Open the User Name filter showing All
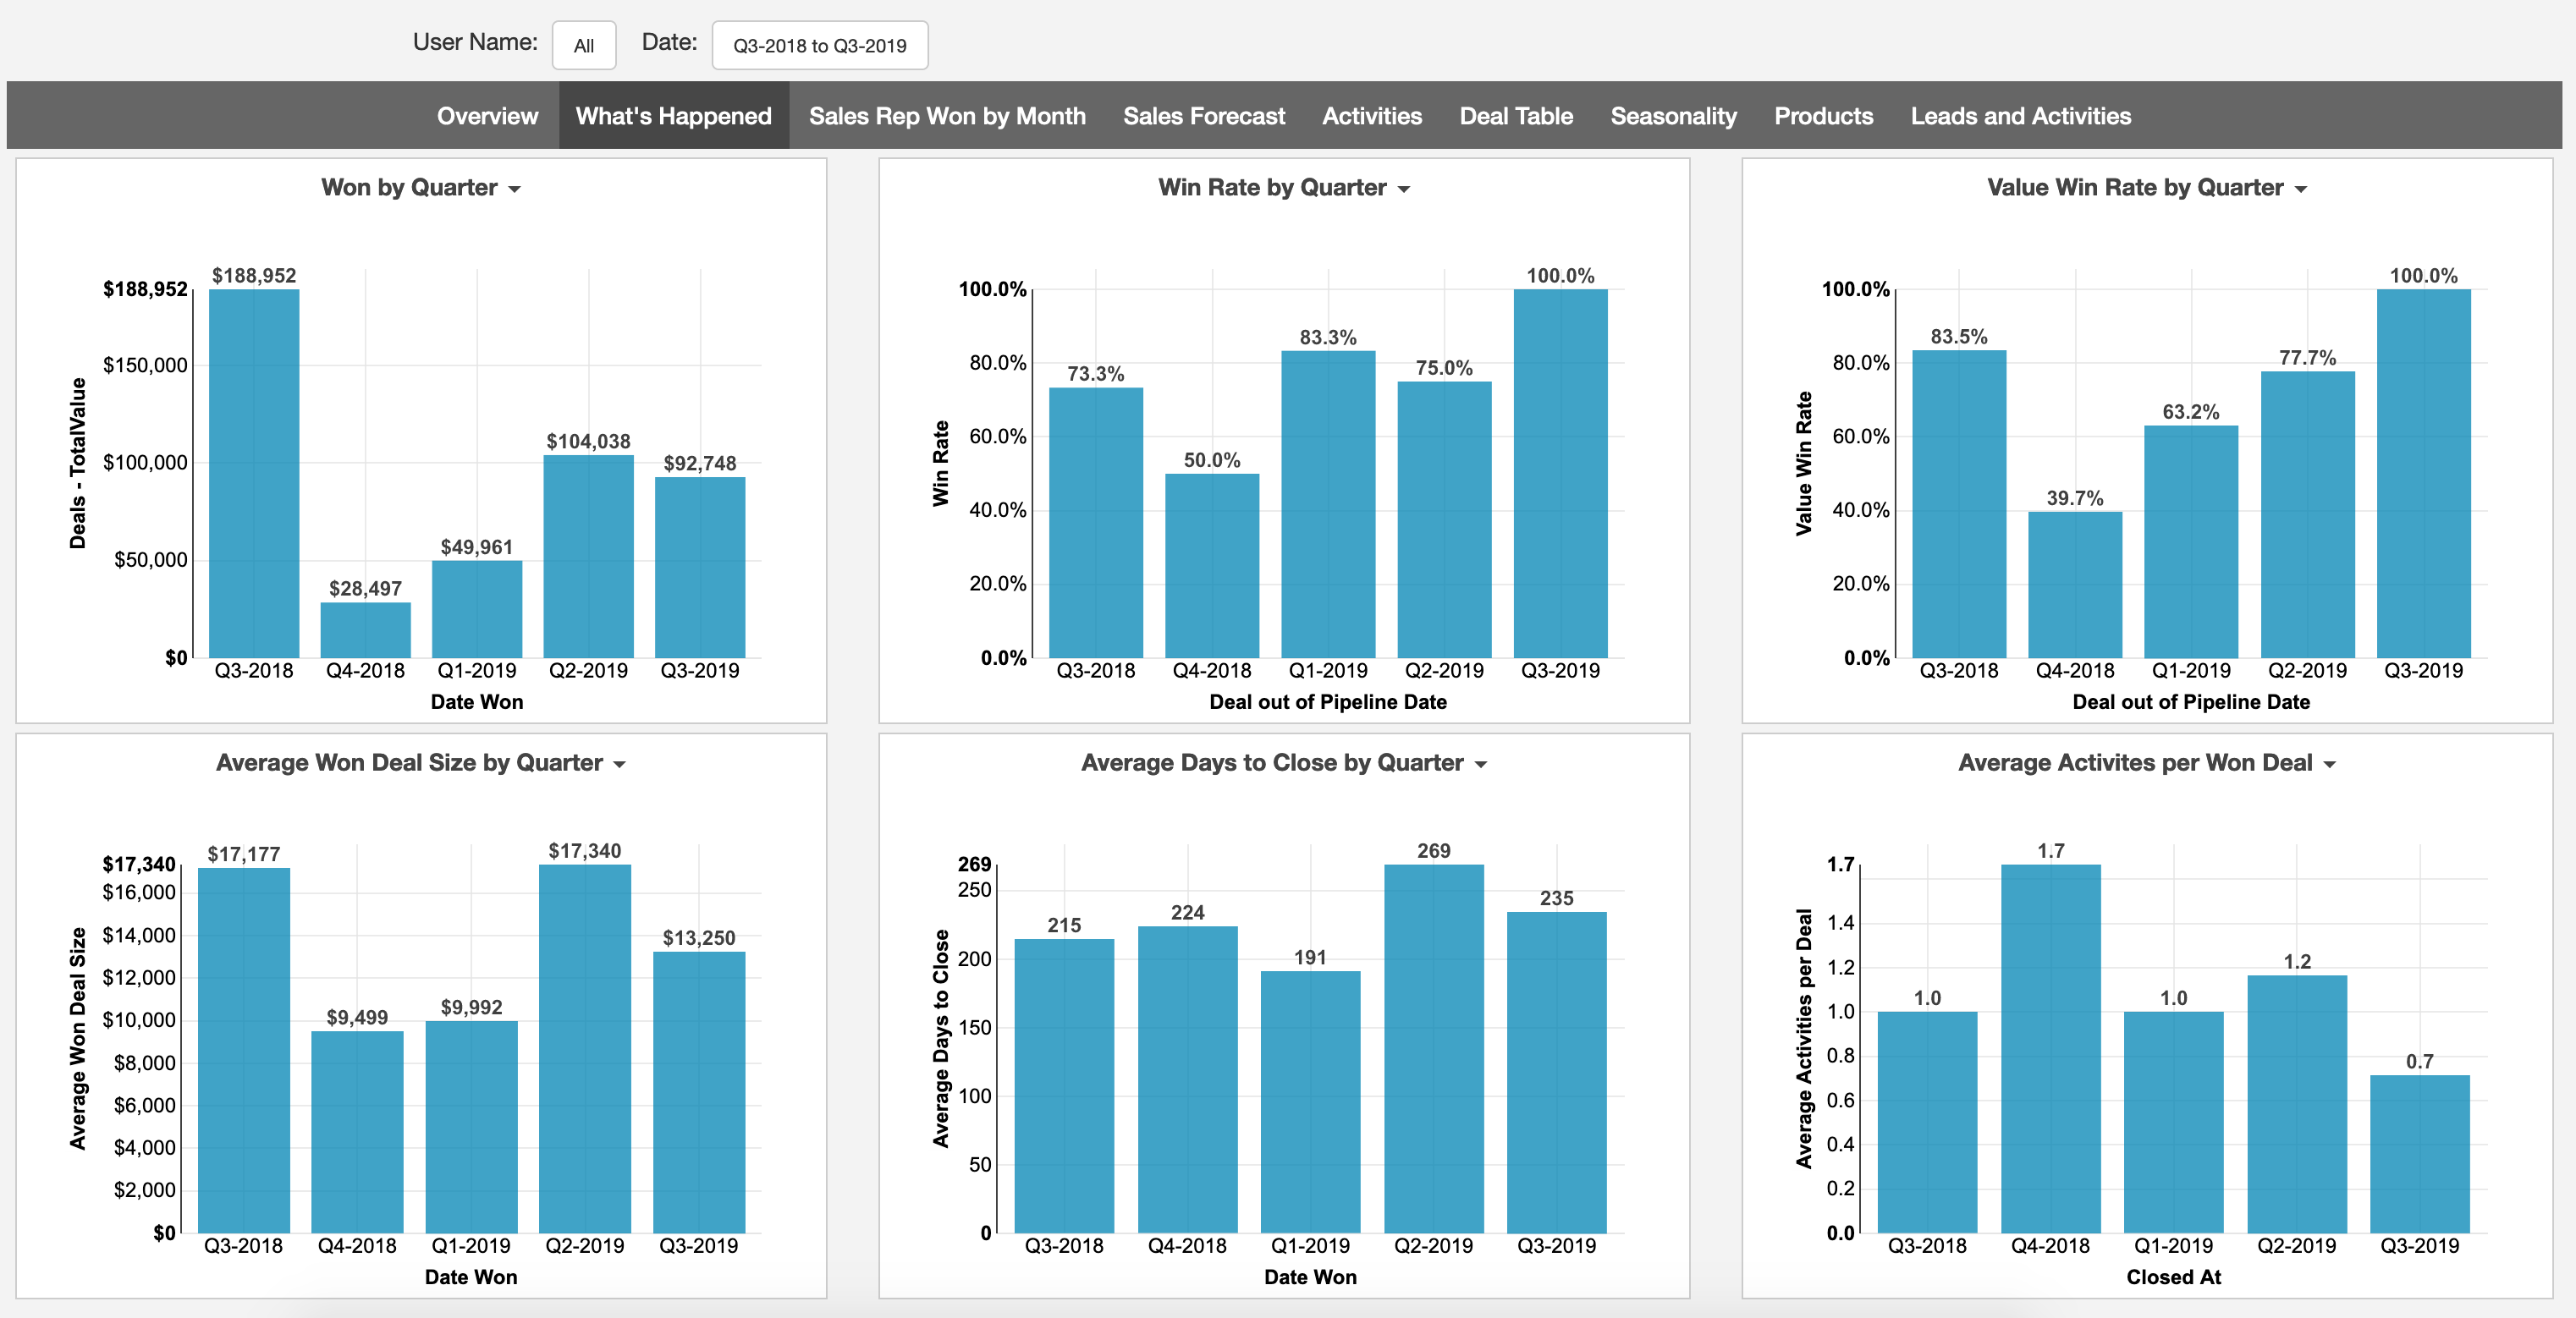 pyautogui.click(x=584, y=45)
